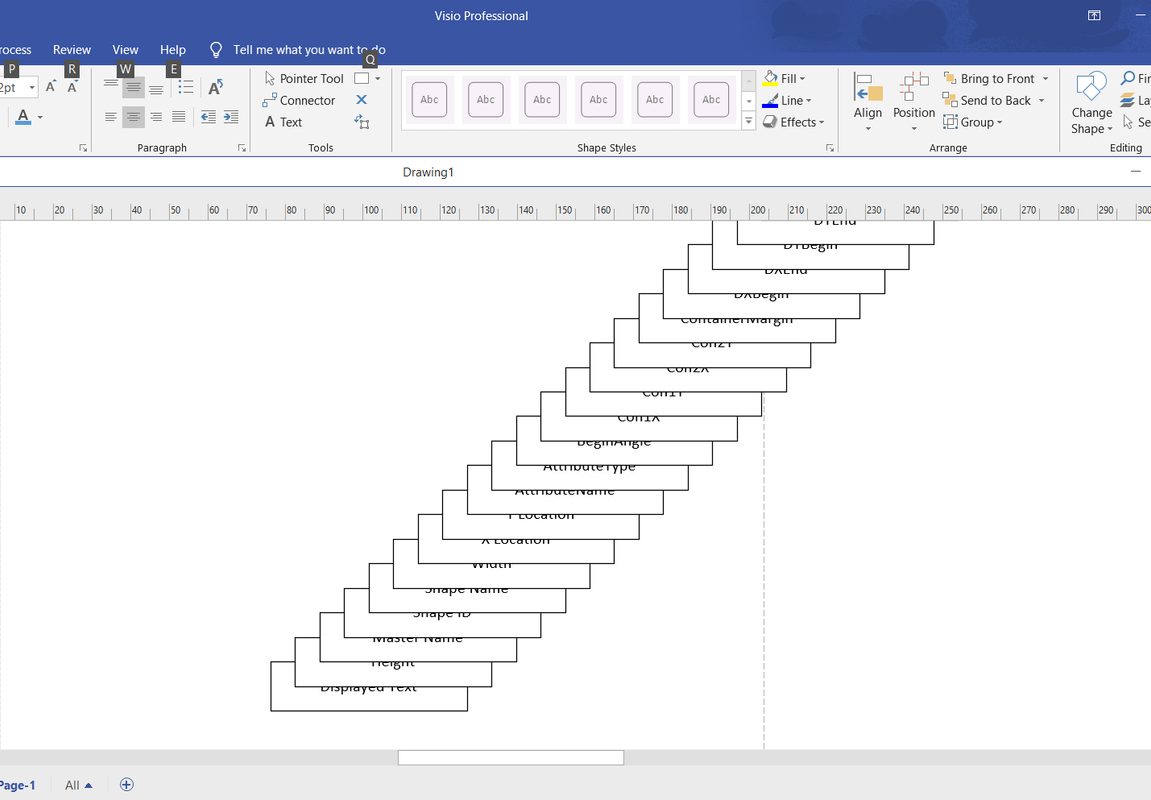Click the blue Line color icon
This screenshot has width=1151, height=800.
tap(770, 101)
